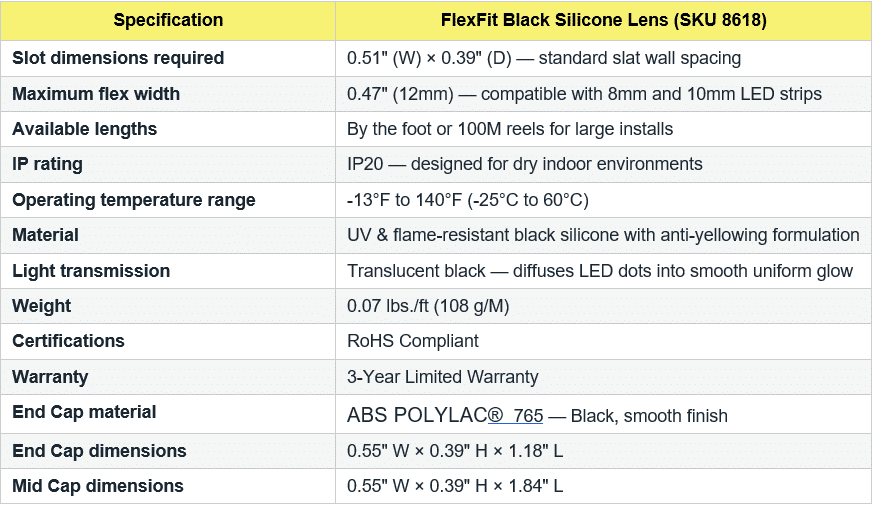
Task: Select the Available lengths row label
Action: (85, 129)
